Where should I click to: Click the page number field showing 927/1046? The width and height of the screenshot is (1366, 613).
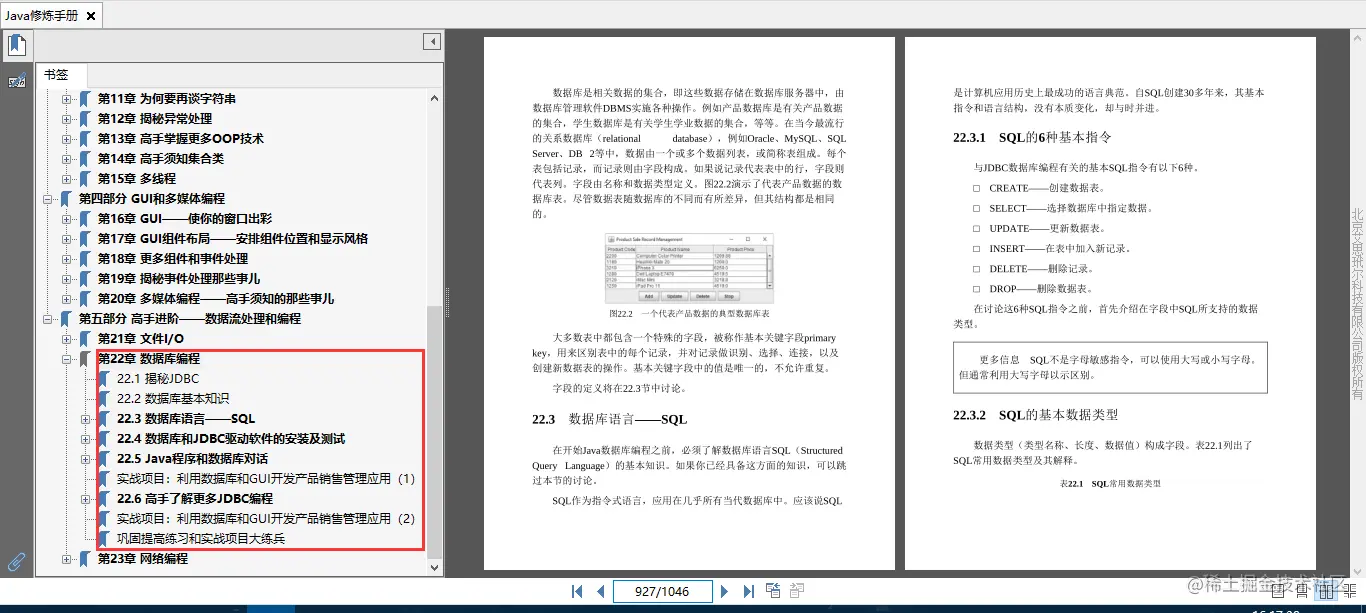click(x=662, y=591)
